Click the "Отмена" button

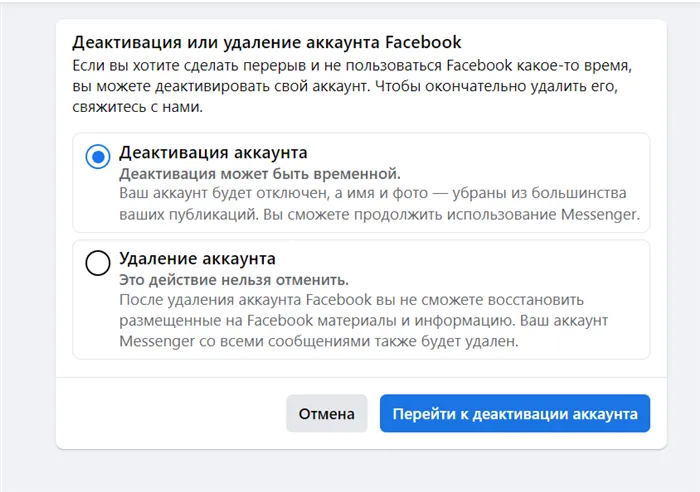click(x=326, y=413)
